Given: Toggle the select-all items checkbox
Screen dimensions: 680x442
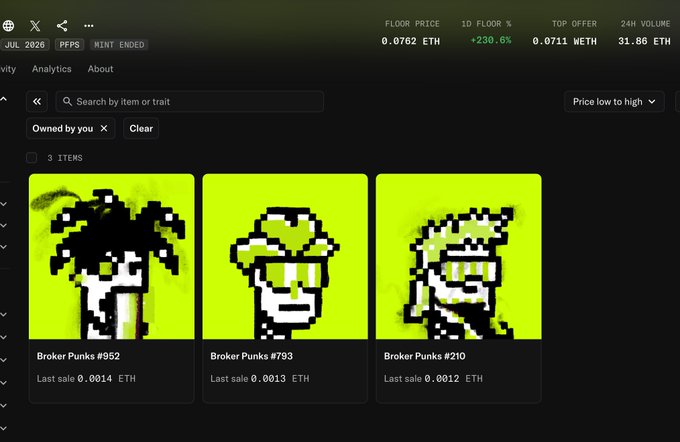Looking at the screenshot, I should tap(31, 157).
